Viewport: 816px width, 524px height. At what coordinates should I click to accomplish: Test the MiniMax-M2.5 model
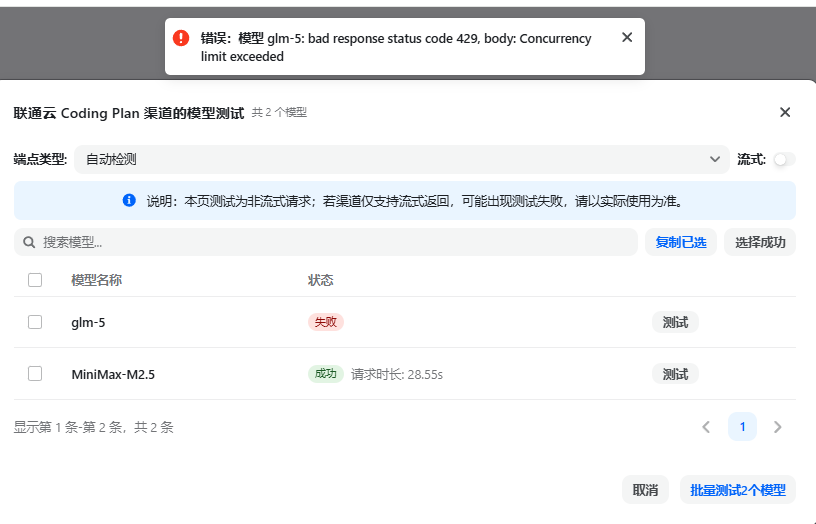(x=675, y=374)
